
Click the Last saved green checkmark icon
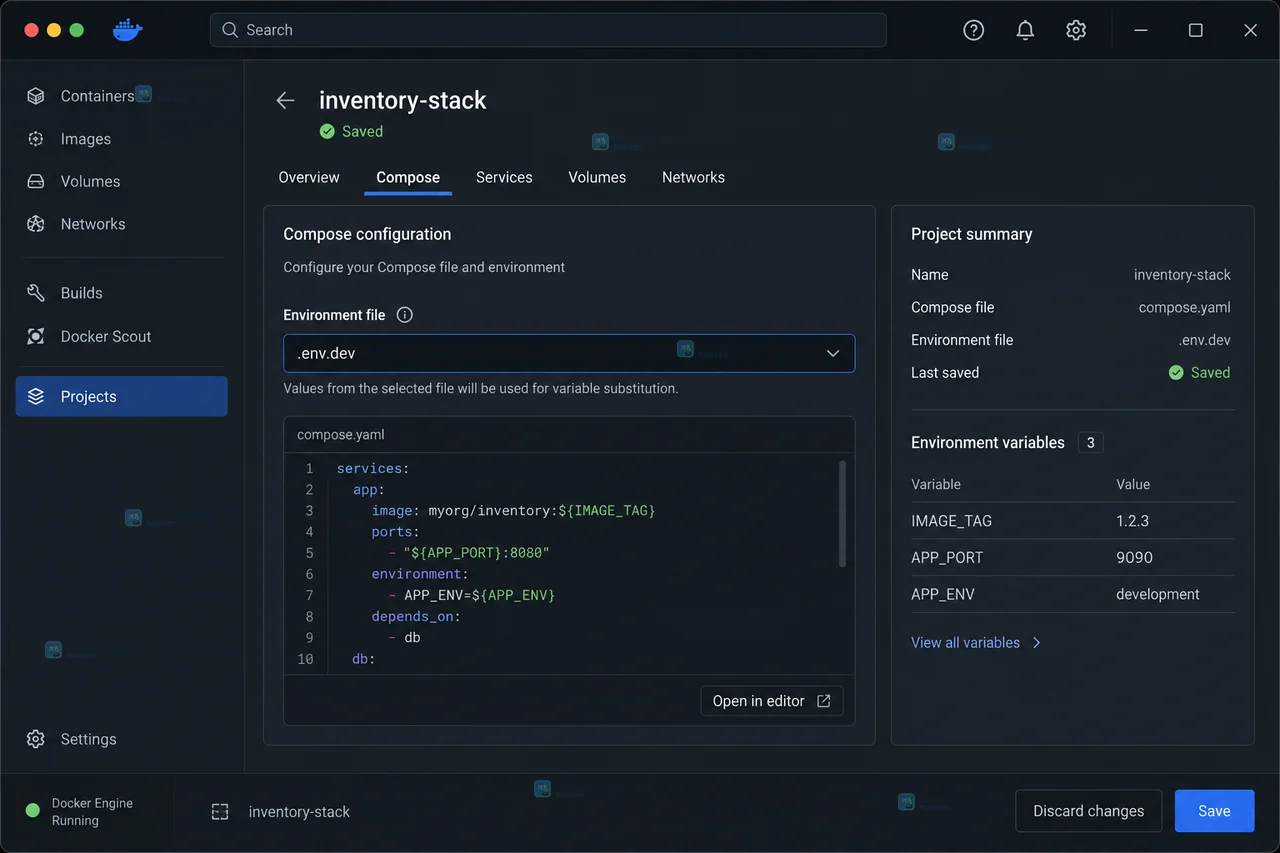[x=1176, y=372]
